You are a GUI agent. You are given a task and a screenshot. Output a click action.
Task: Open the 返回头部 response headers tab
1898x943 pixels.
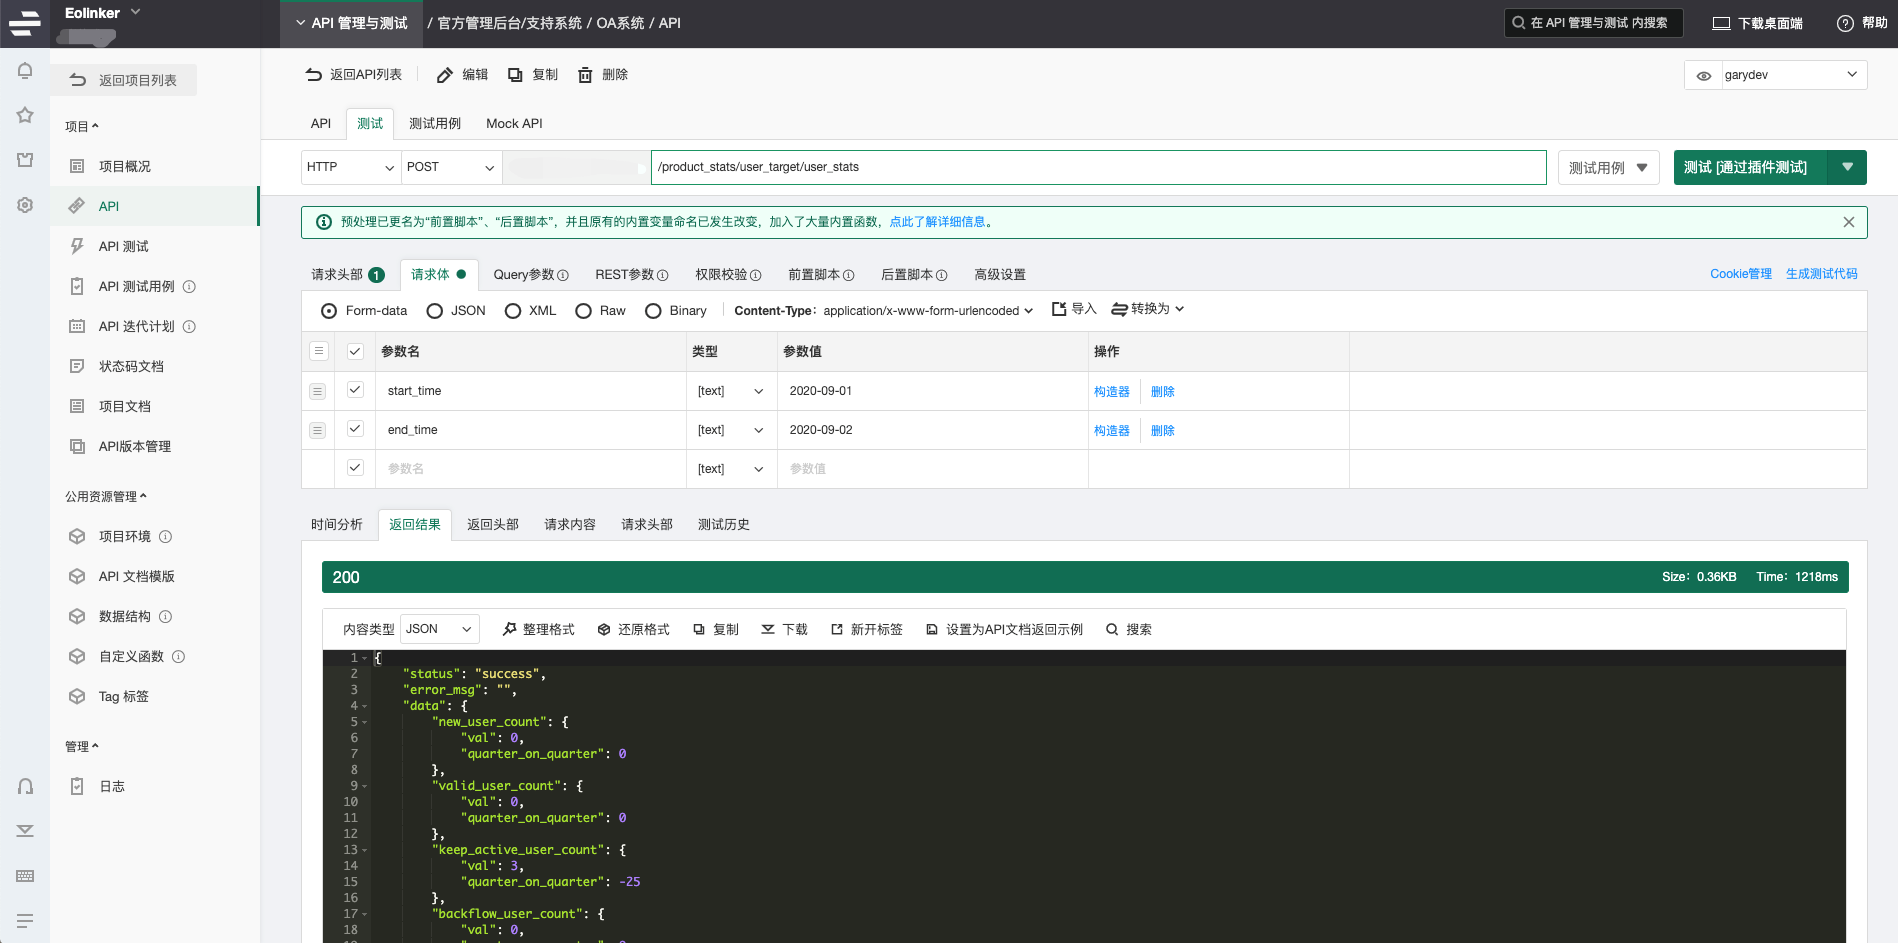(x=492, y=525)
